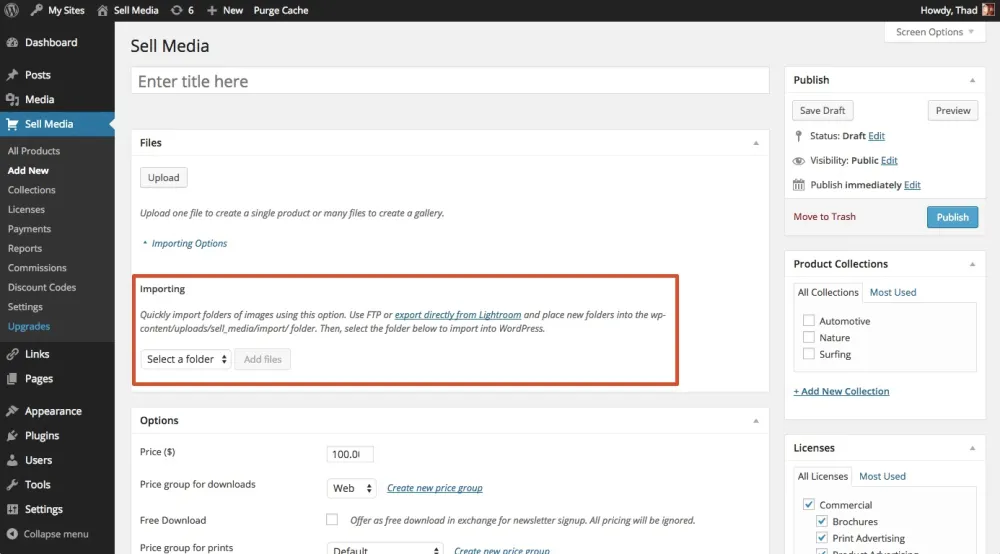Click the Save Draft button

(823, 110)
